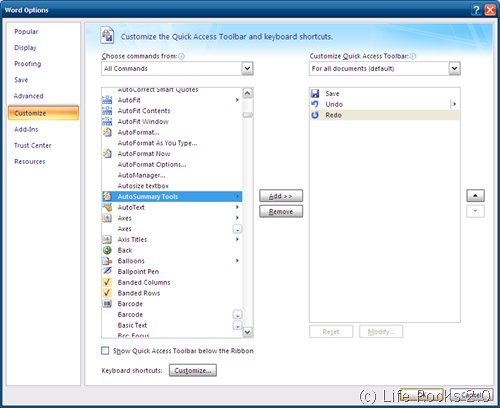Expand the Undo submenu arrow
The width and height of the screenshot is (500, 408).
tap(454, 104)
